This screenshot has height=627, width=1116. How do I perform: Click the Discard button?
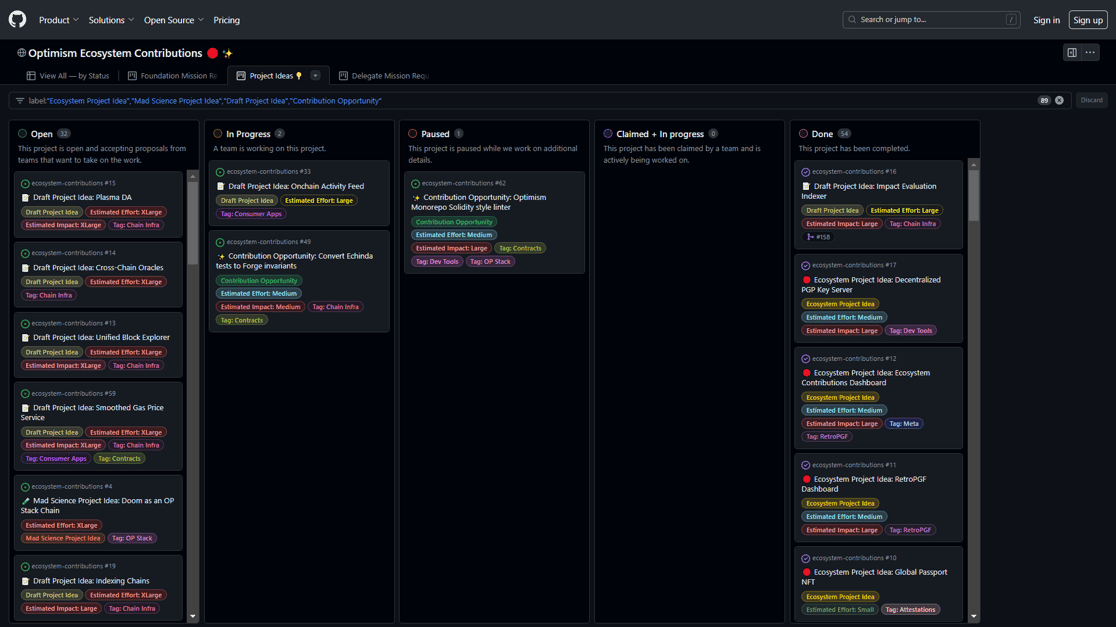1092,100
